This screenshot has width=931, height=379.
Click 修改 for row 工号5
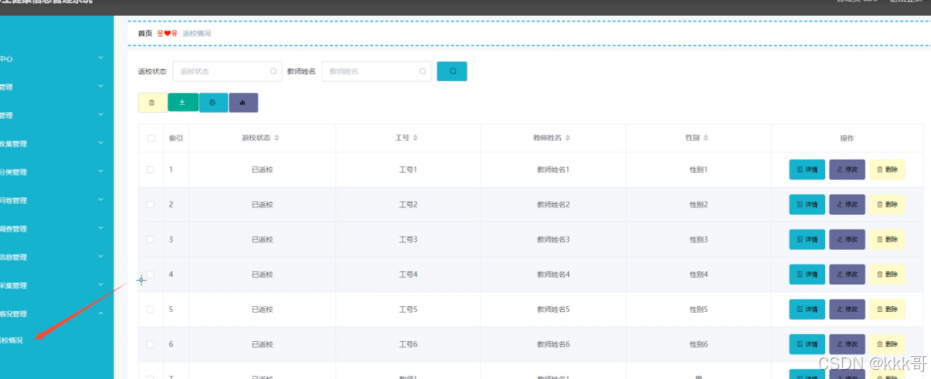tap(847, 309)
